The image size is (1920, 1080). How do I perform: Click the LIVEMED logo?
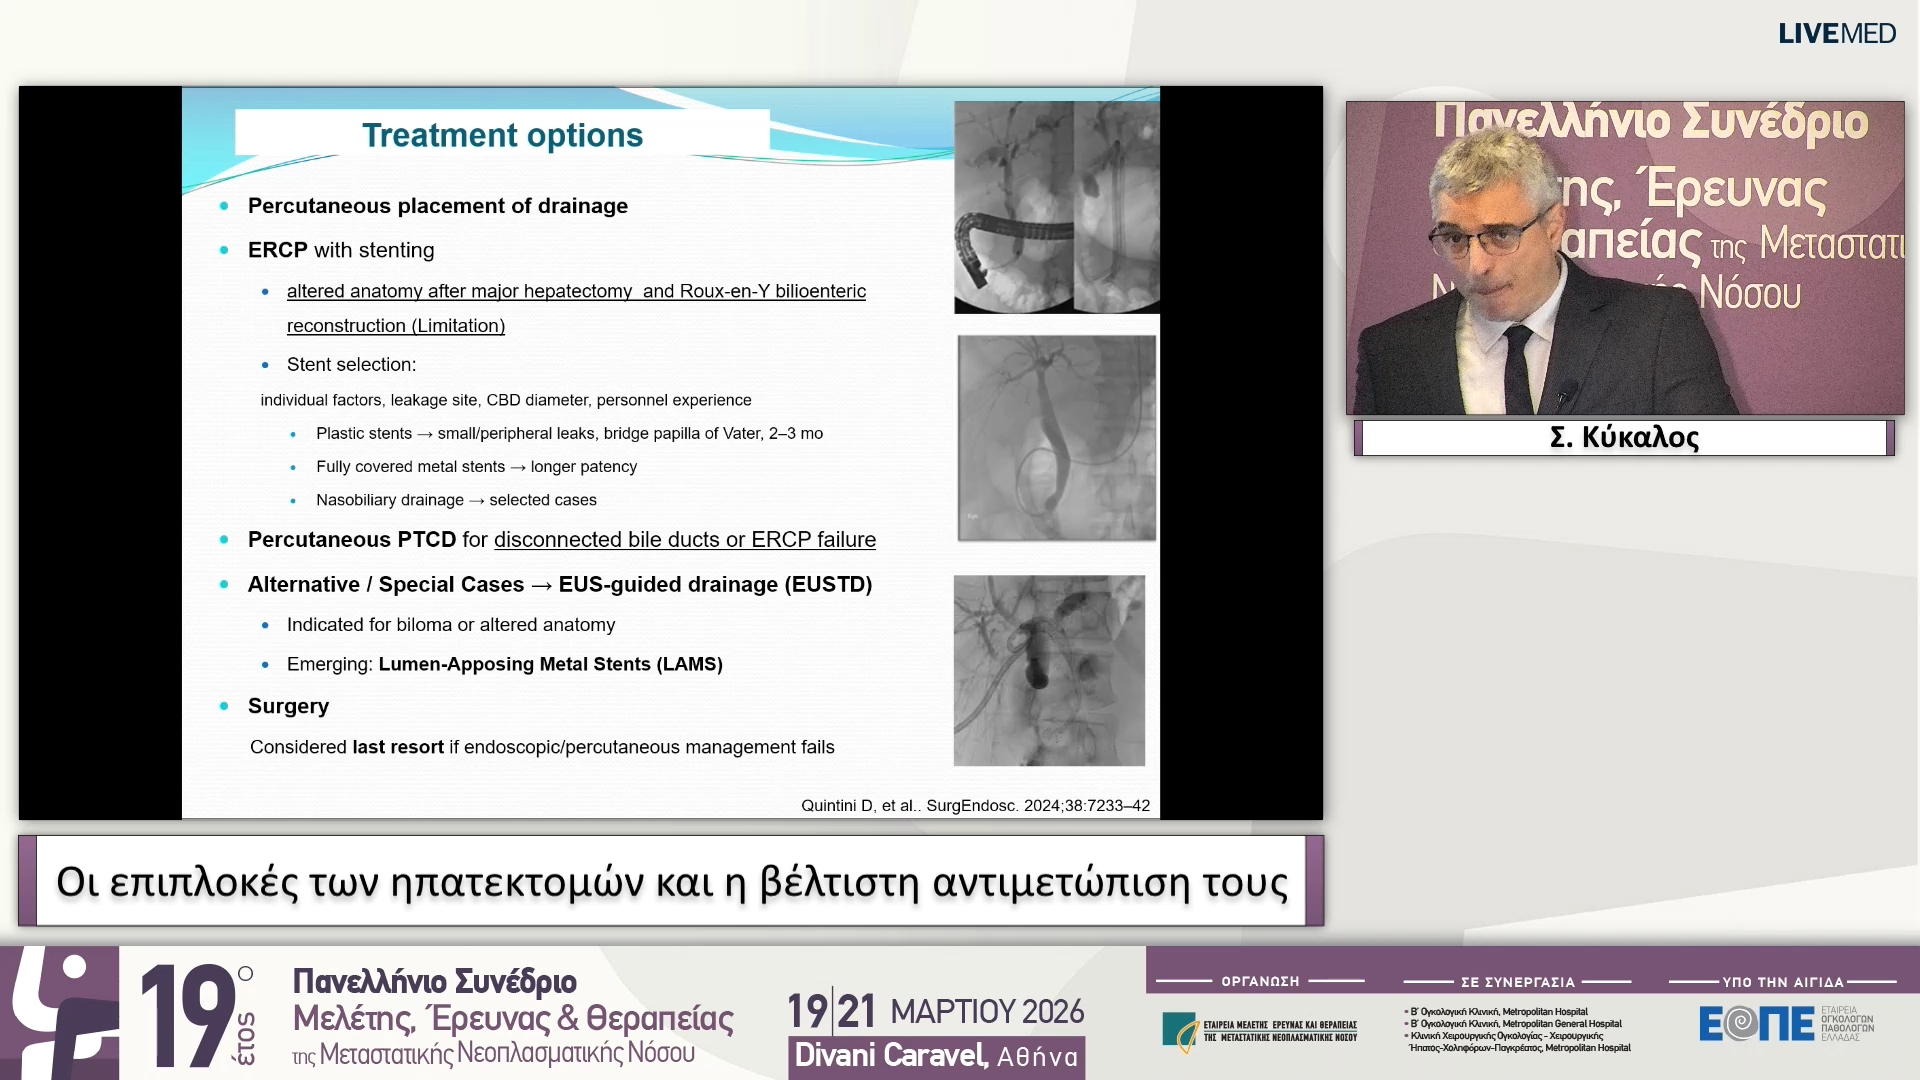click(x=1836, y=34)
